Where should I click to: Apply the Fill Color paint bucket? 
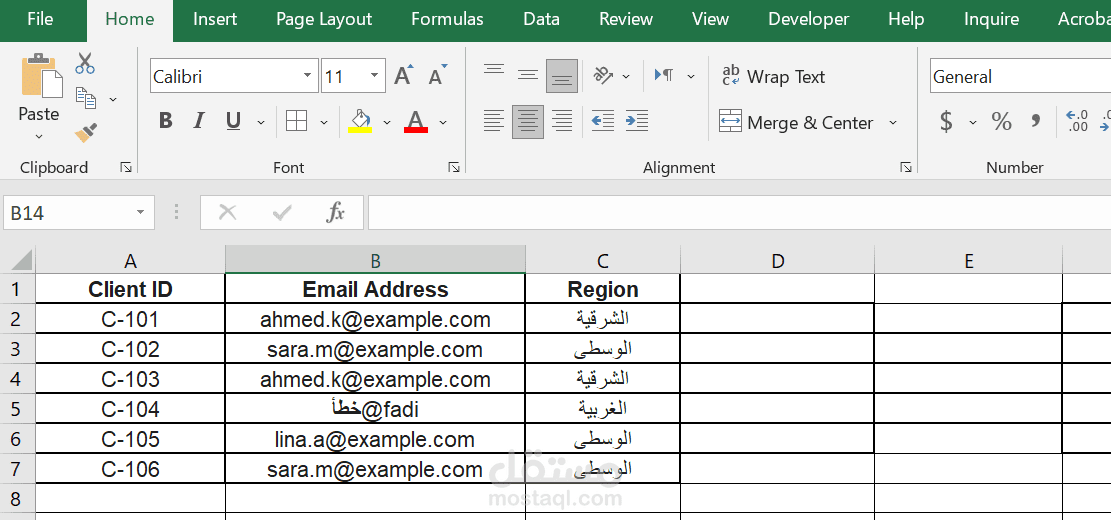[360, 121]
